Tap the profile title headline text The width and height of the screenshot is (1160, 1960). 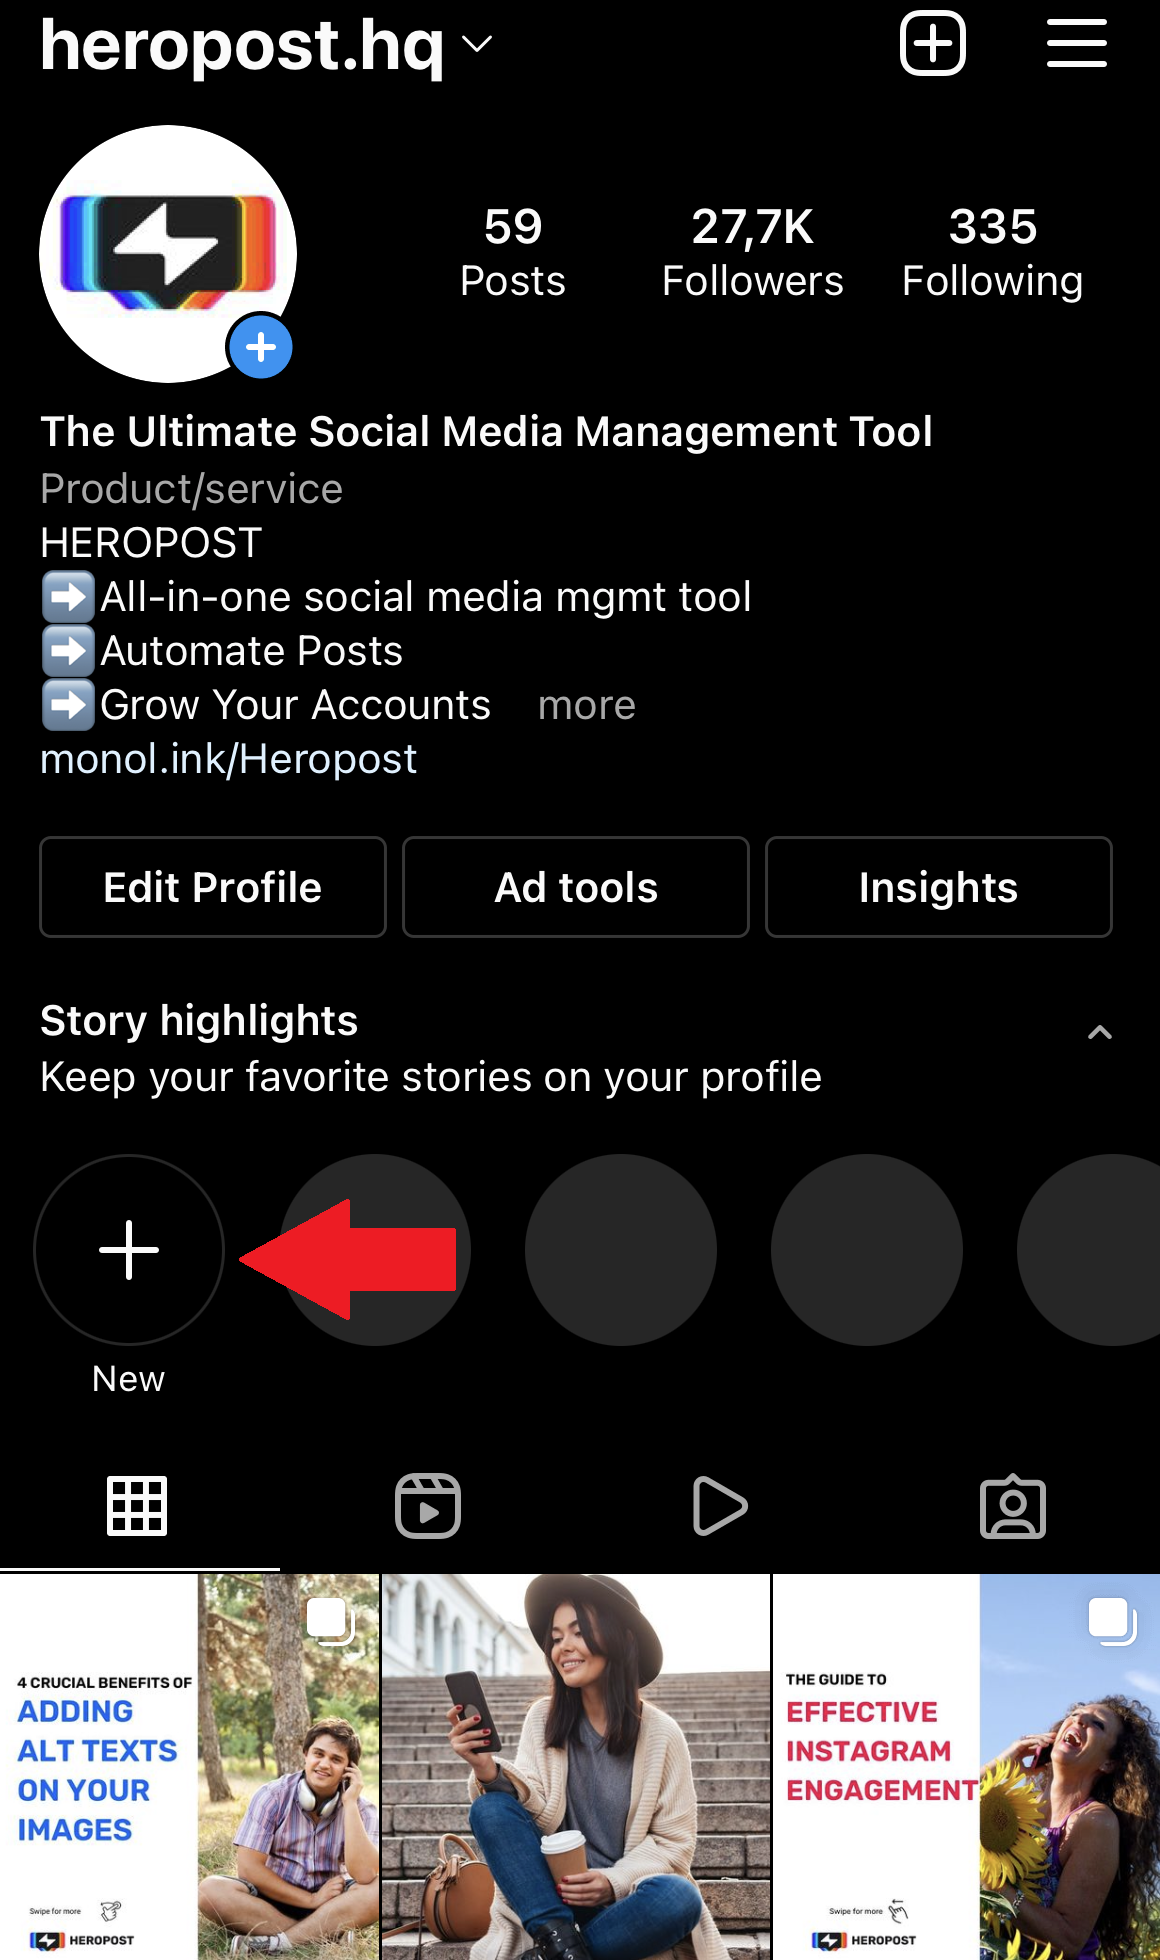pyautogui.click(x=487, y=432)
